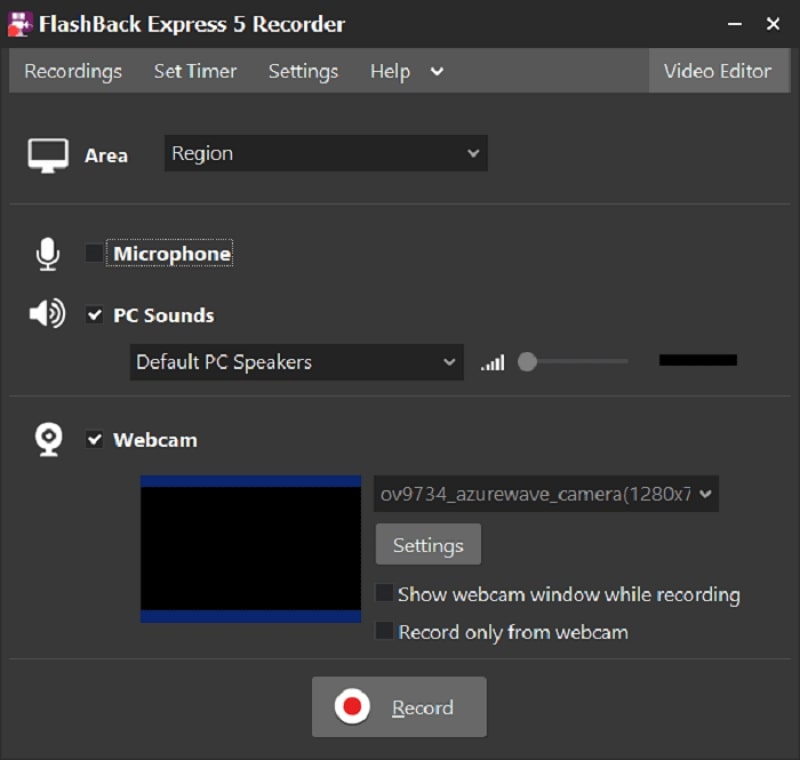The width and height of the screenshot is (800, 760).
Task: Click the FlashBack logo in the title bar
Action: 20,22
